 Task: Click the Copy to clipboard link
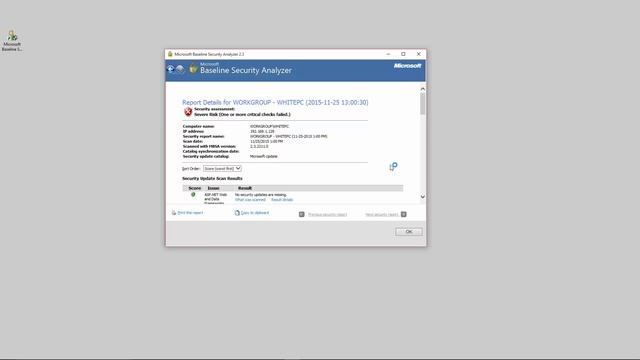click(x=255, y=213)
